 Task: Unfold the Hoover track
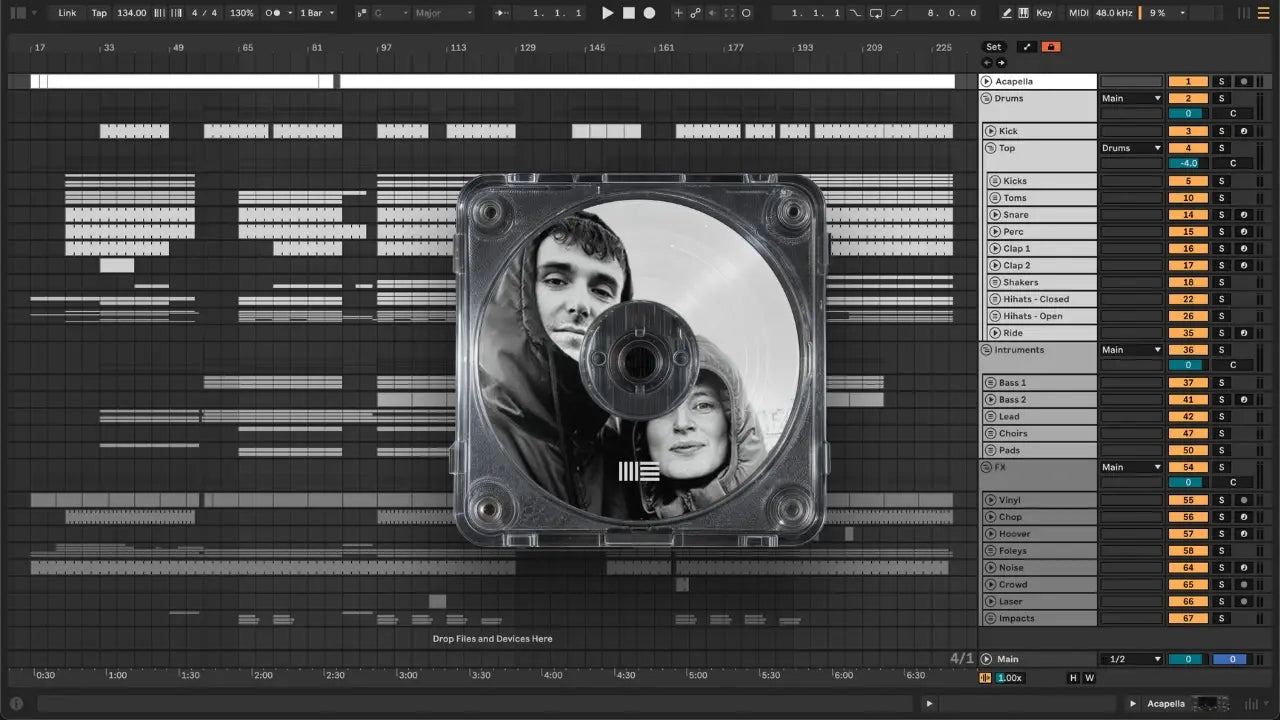(991, 534)
